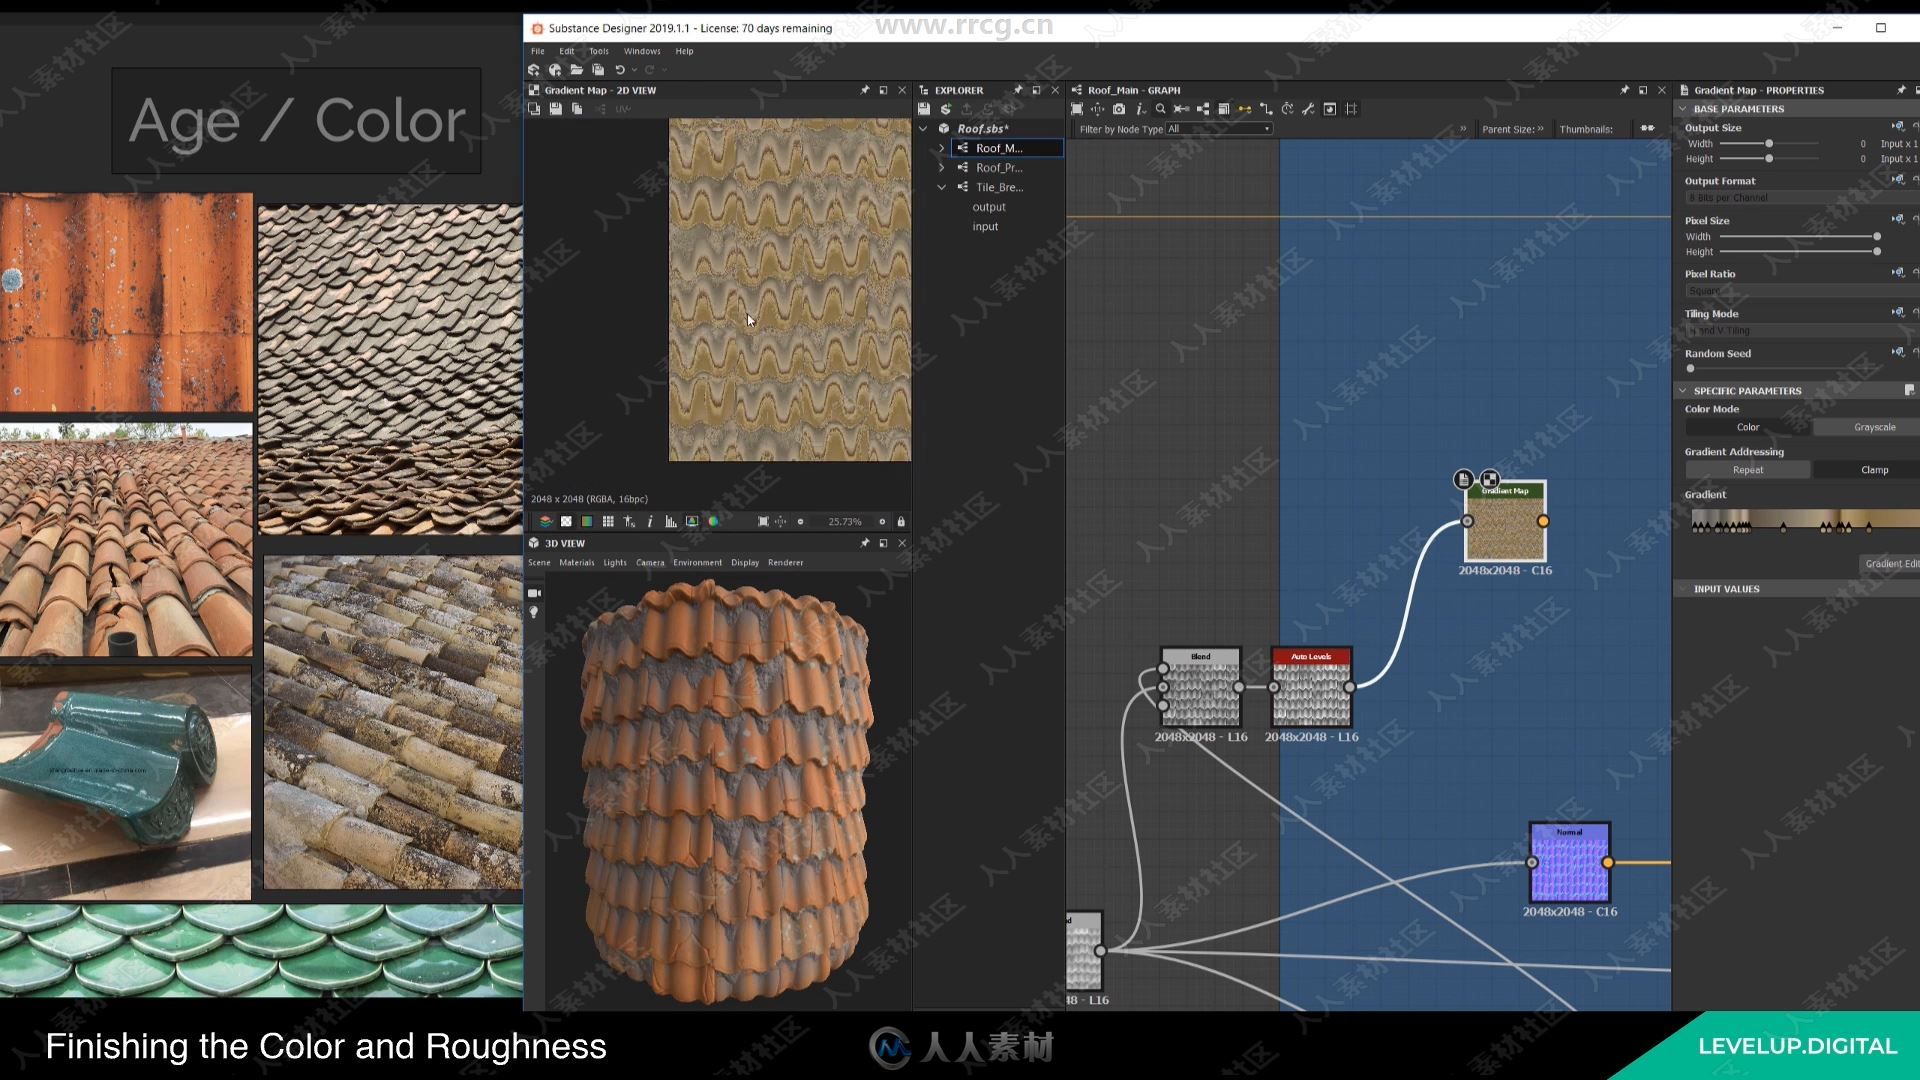Toggle Color mode to Grayscale
This screenshot has width=1920, height=1080.
1875,426
